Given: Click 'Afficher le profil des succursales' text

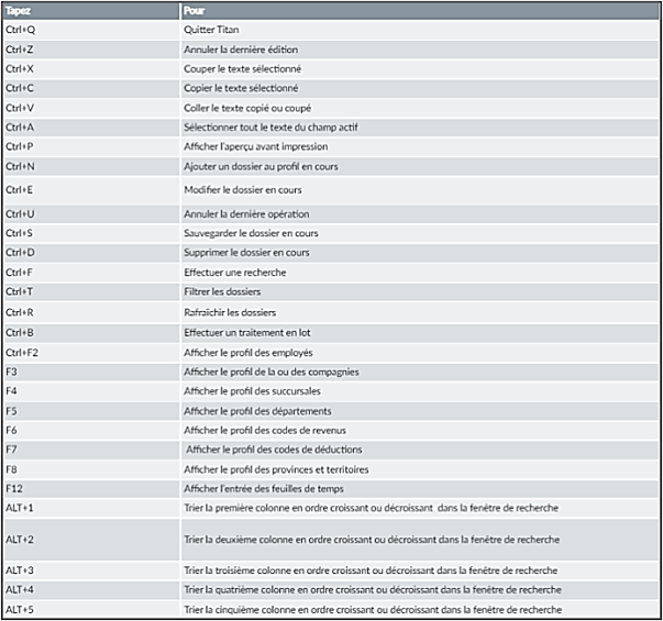Looking at the screenshot, I should click(x=252, y=391).
